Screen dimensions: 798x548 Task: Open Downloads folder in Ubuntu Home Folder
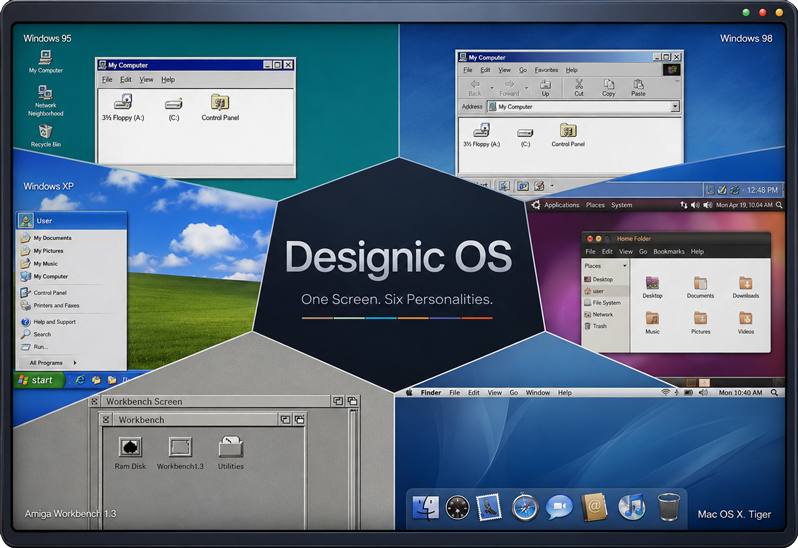[746, 287]
